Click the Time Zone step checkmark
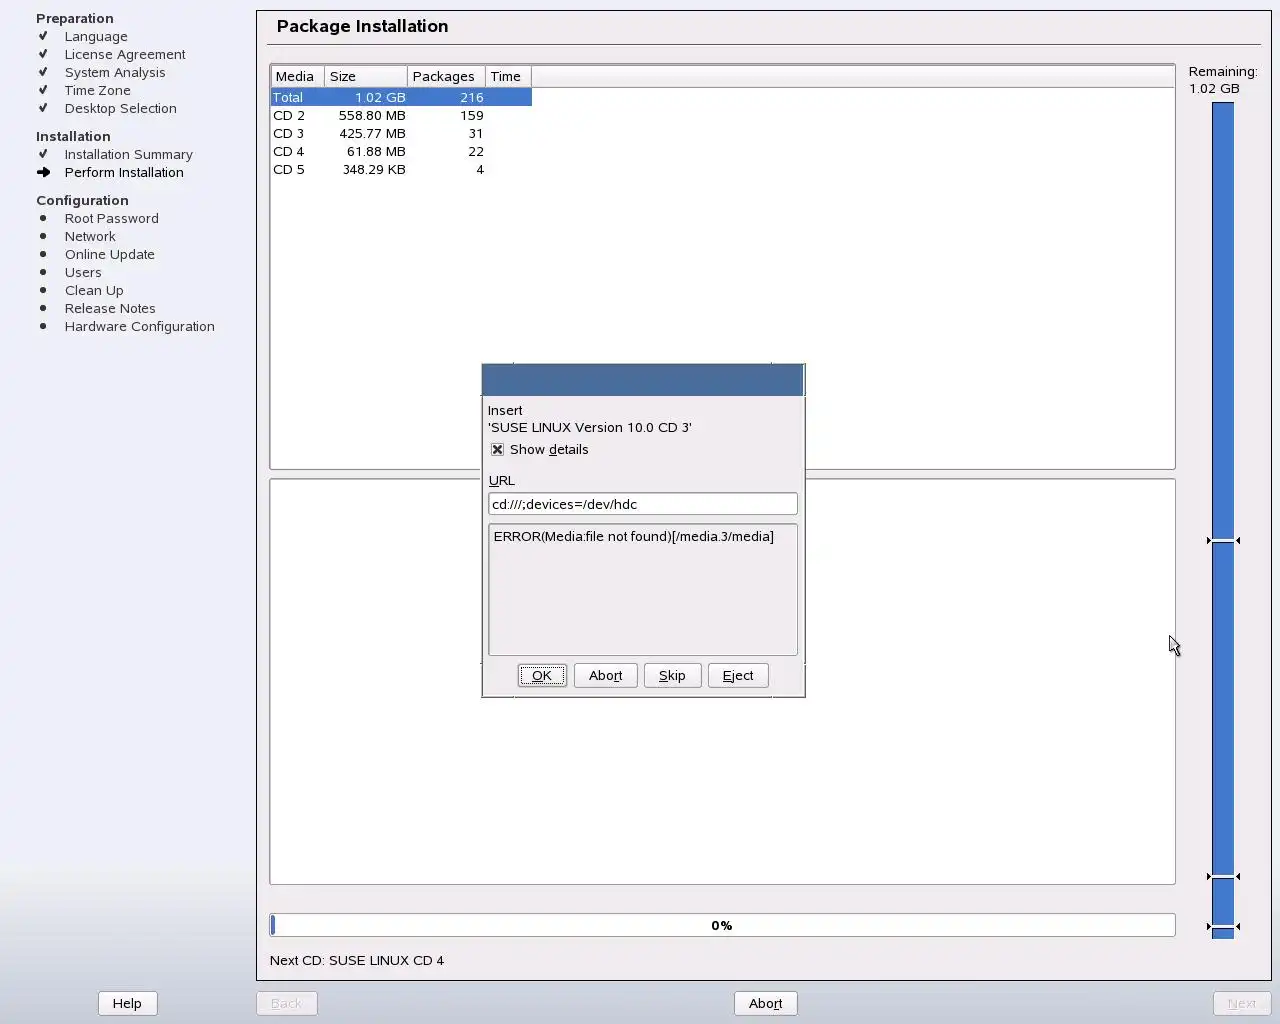 tap(43, 90)
